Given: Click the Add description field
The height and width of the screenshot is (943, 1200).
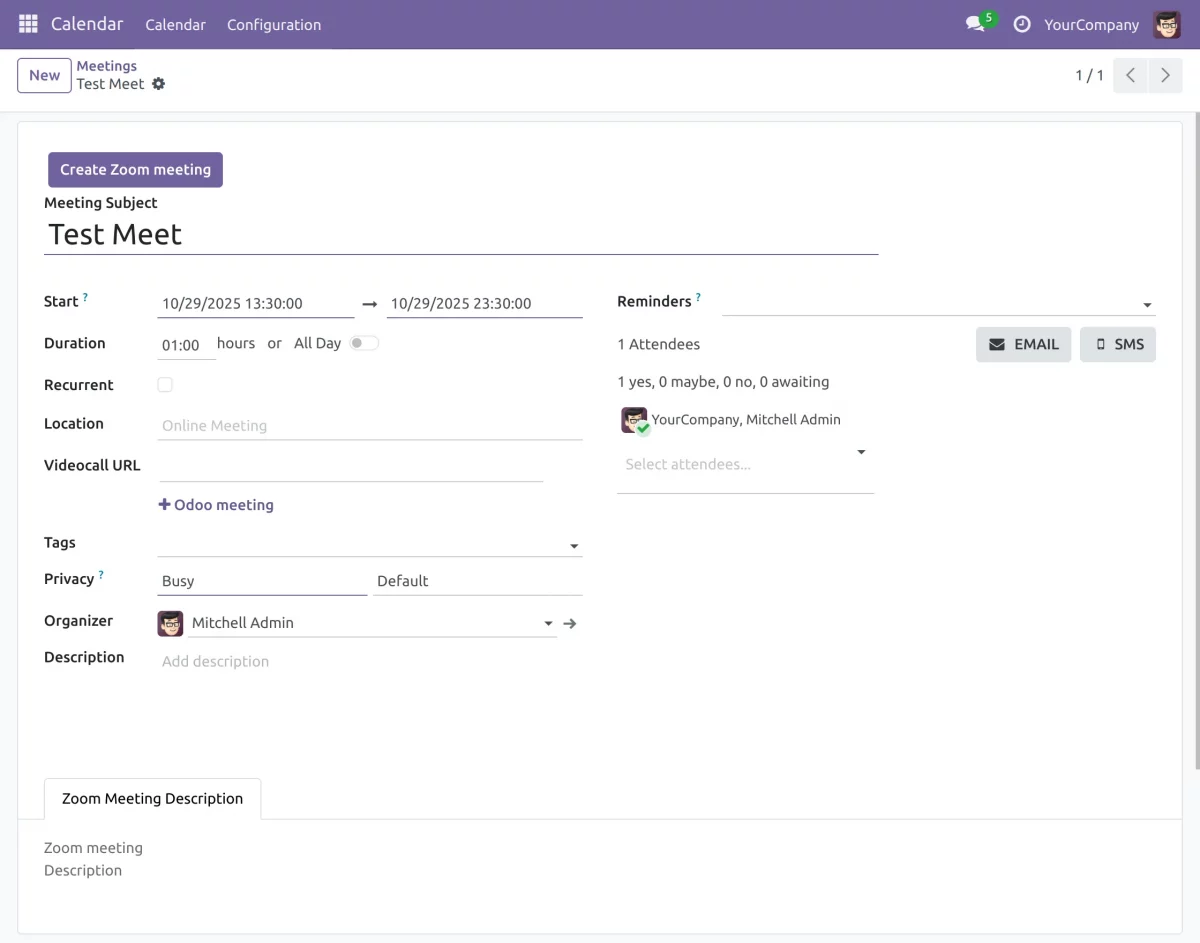Looking at the screenshot, I should point(370,661).
